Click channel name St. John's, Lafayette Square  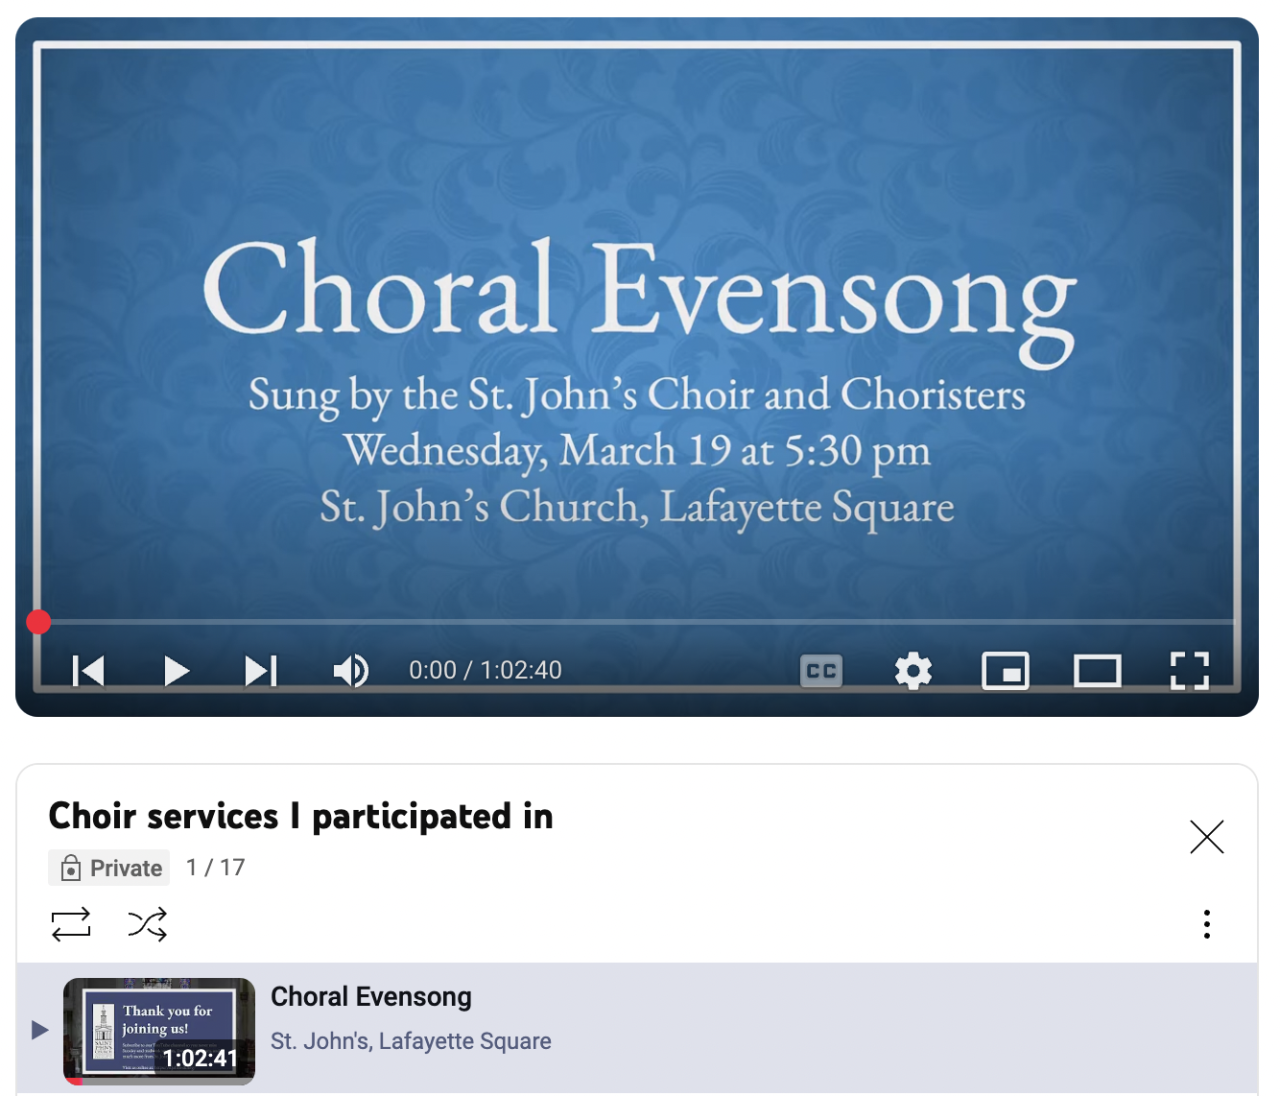pyautogui.click(x=411, y=1041)
